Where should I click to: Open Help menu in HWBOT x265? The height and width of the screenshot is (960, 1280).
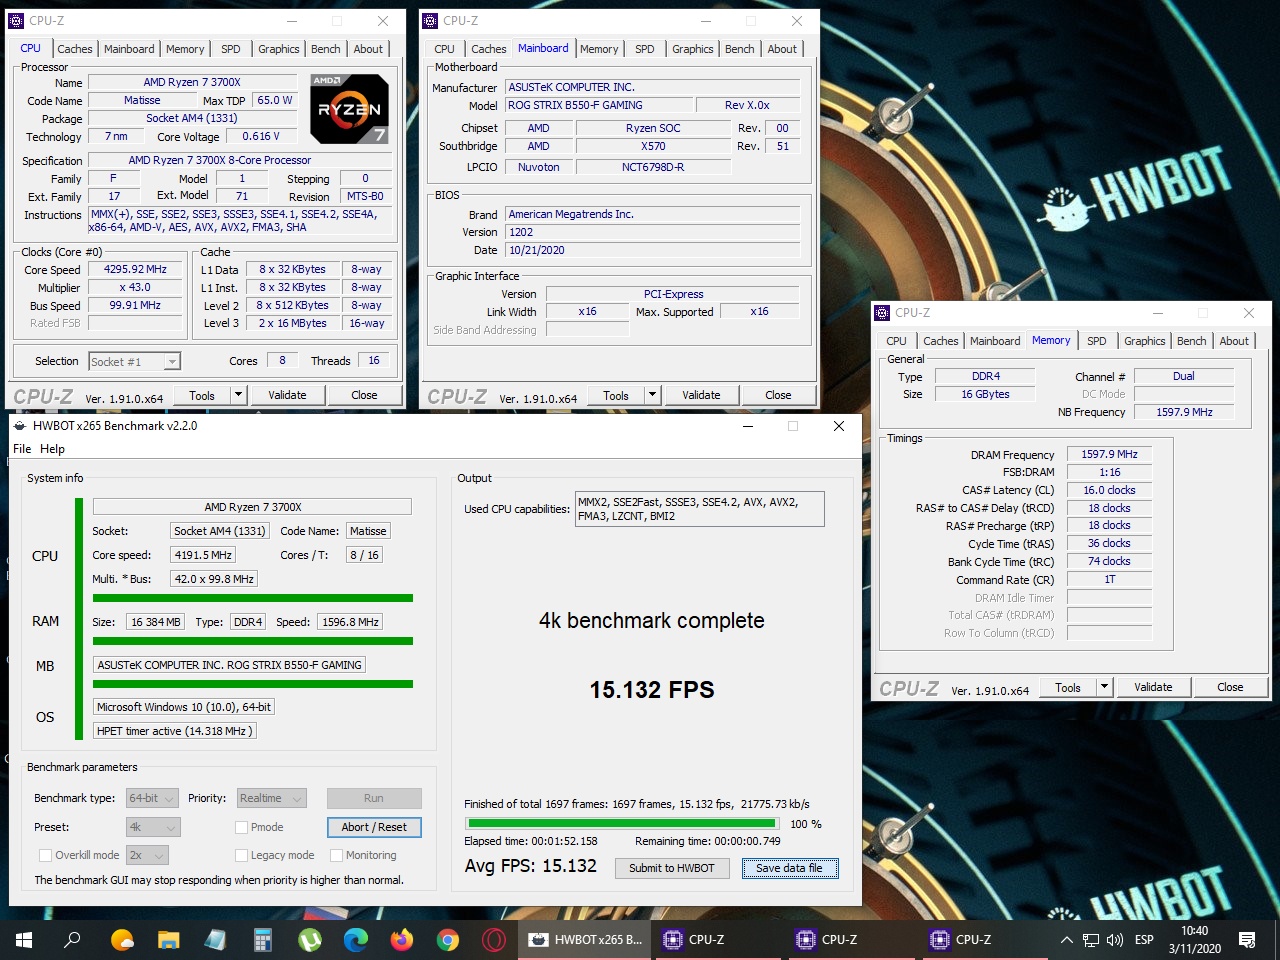[x=52, y=449]
